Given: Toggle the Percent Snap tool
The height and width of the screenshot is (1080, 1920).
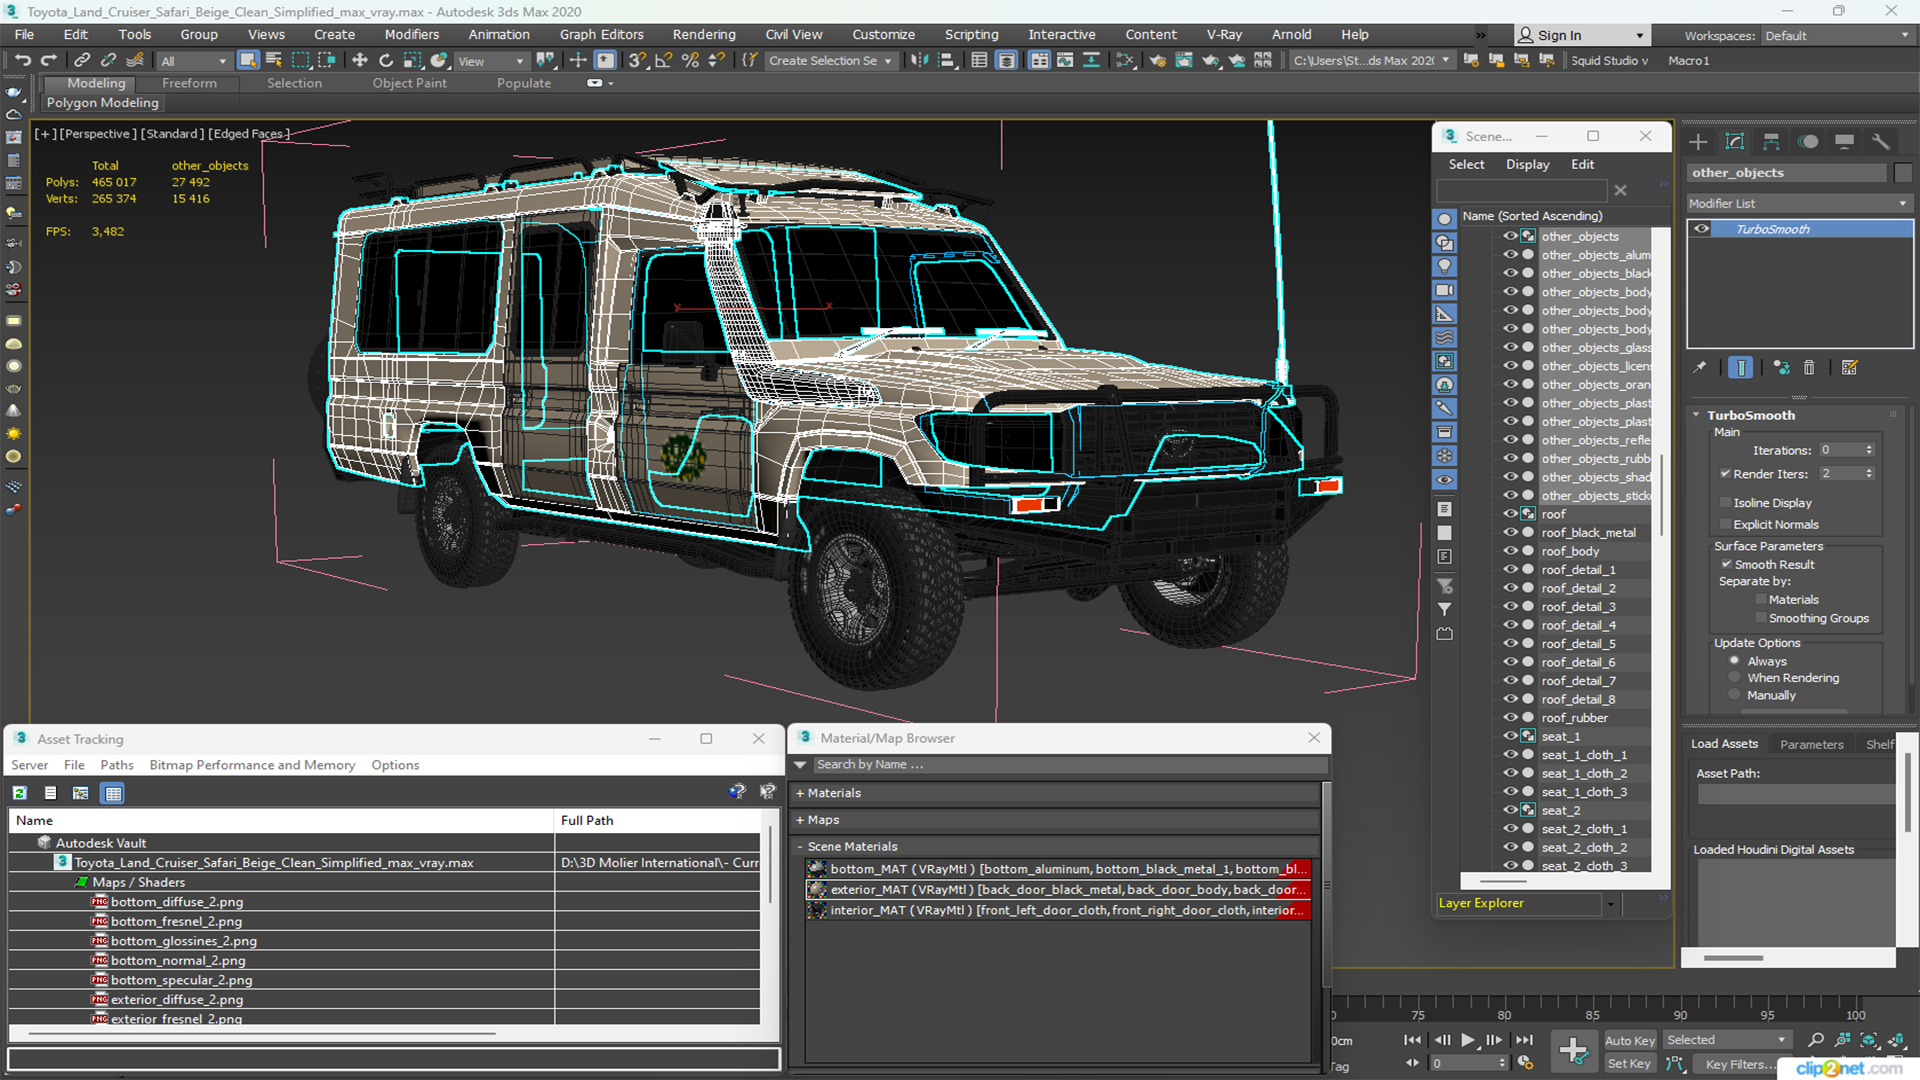Looking at the screenshot, I should (x=690, y=61).
